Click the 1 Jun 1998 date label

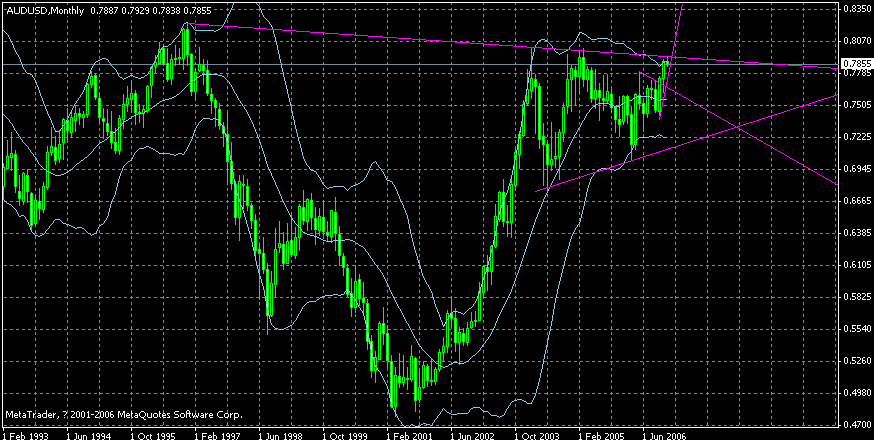click(281, 434)
